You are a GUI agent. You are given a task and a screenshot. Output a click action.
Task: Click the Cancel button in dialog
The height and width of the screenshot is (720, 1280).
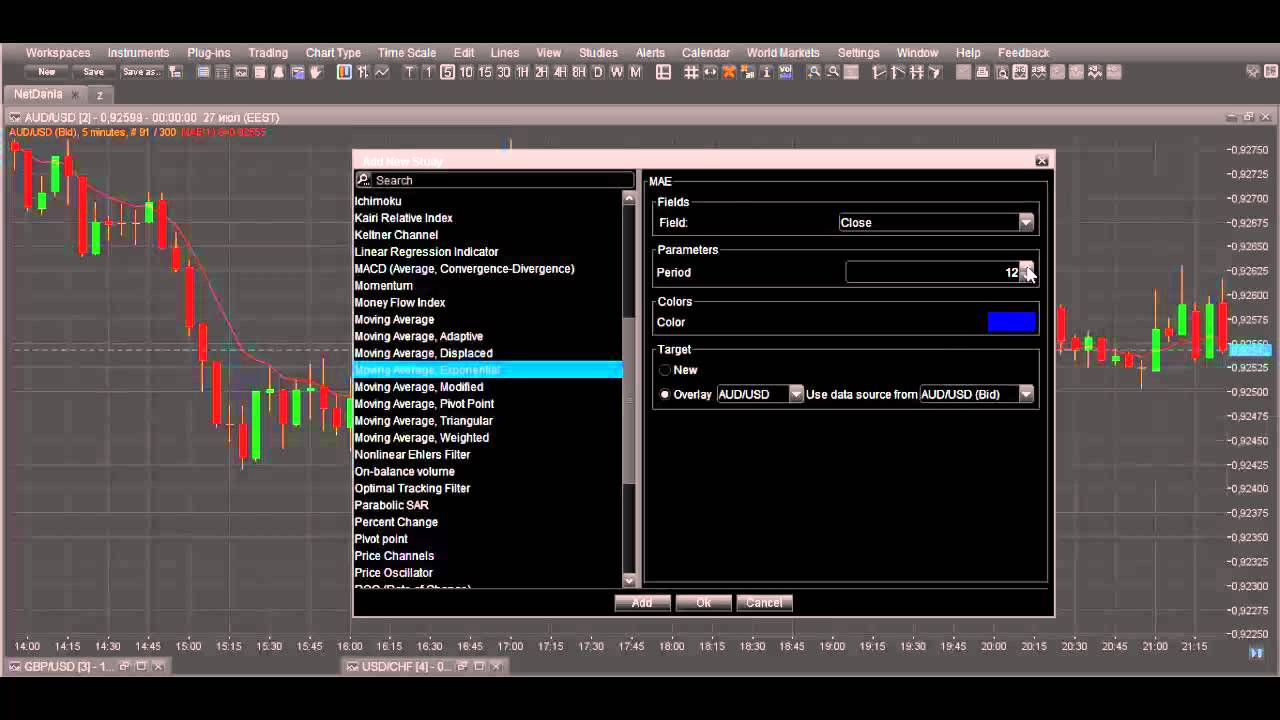point(764,603)
